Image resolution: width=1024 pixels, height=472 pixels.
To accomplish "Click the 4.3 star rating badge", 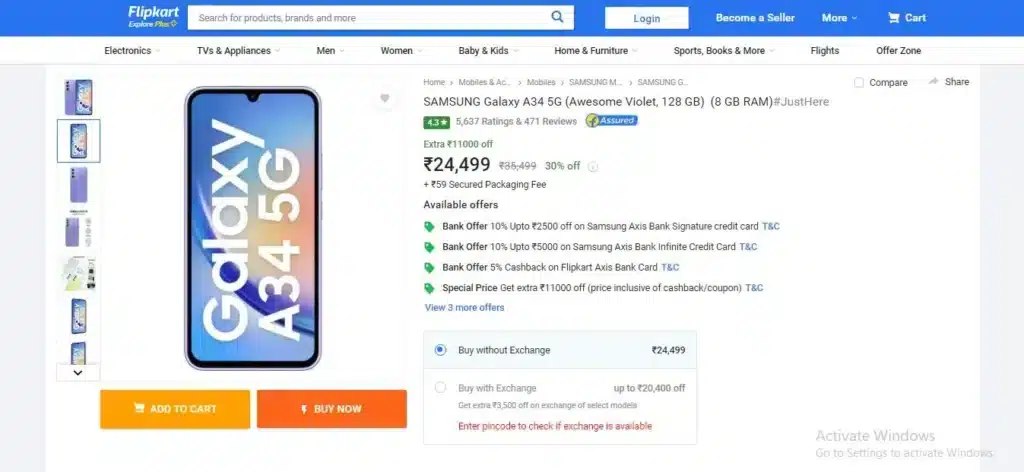I will coord(436,122).
